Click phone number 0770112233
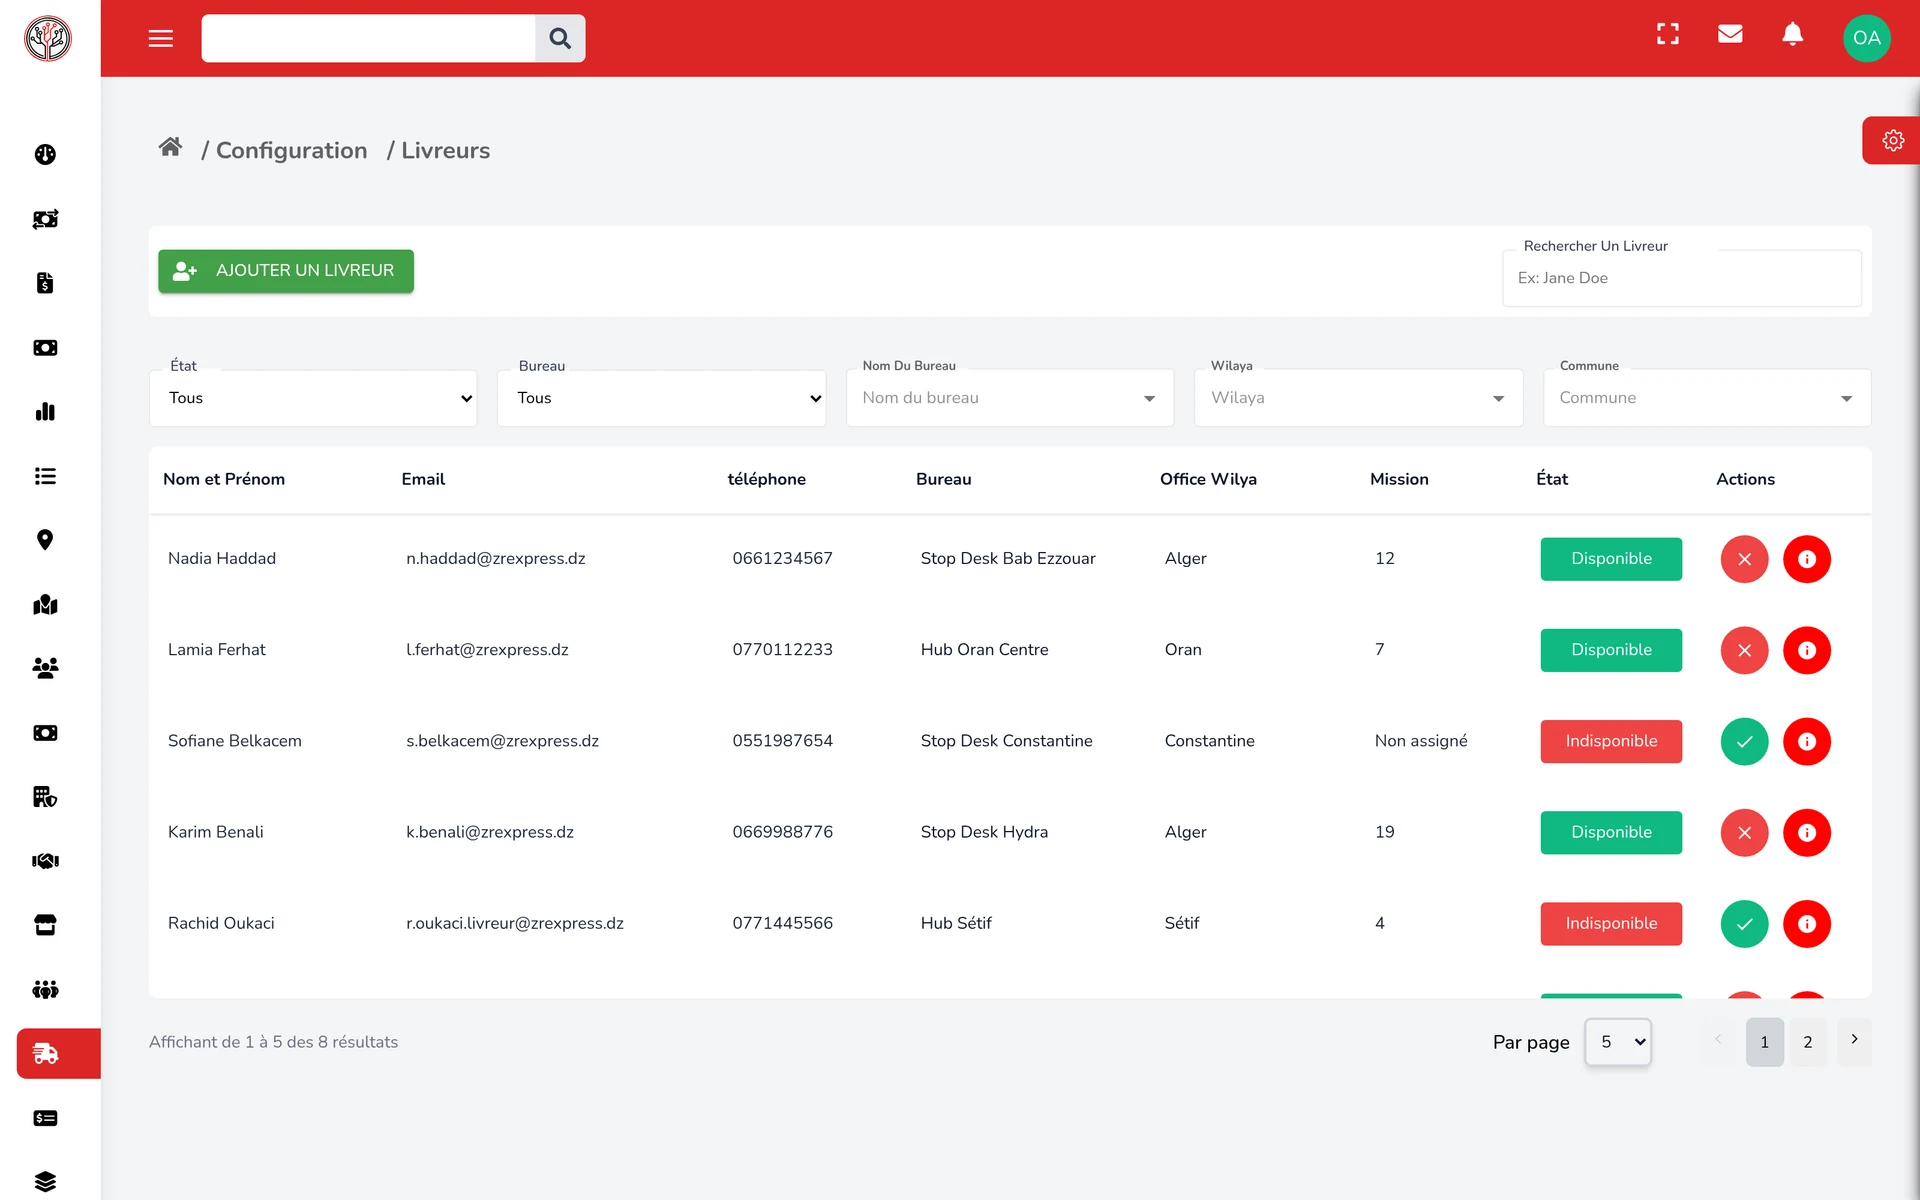The height and width of the screenshot is (1200, 1920). pos(782,650)
